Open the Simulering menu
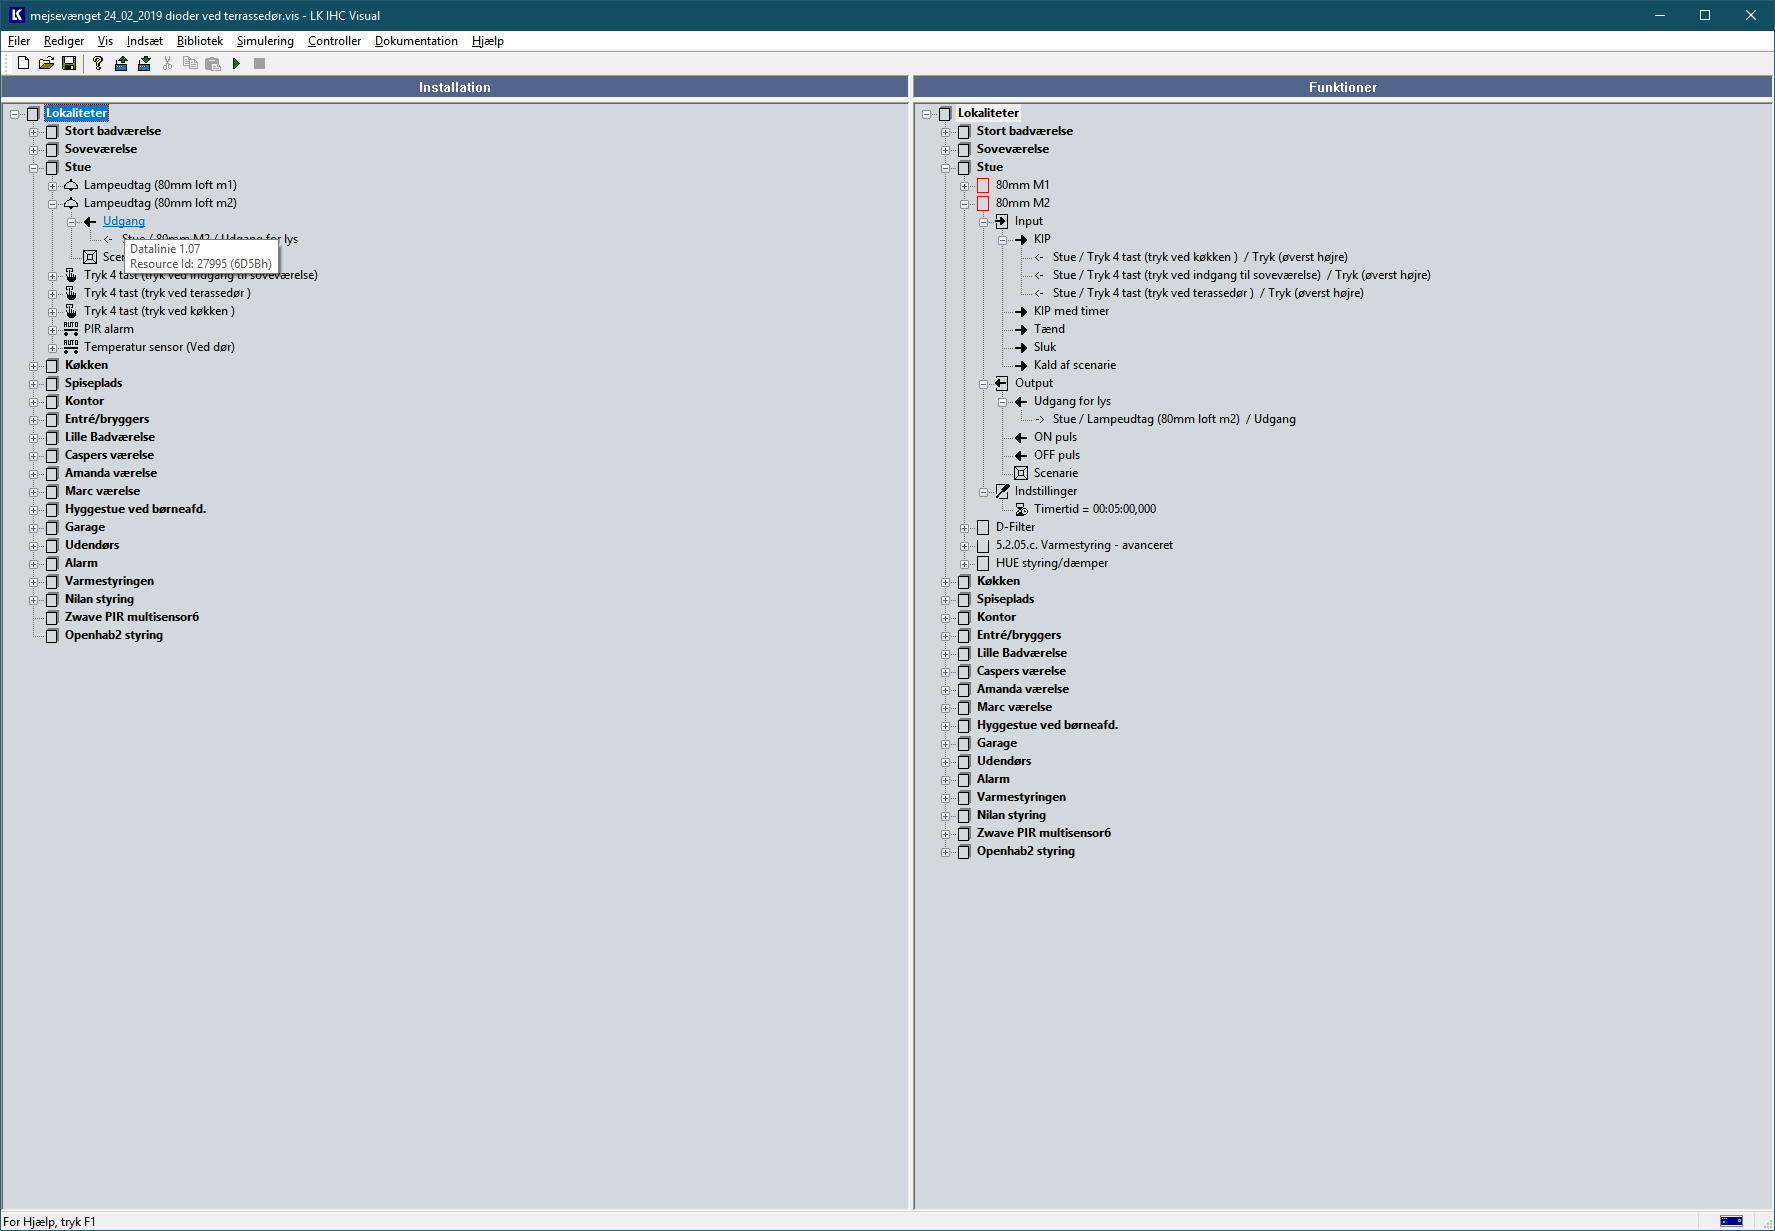The height and width of the screenshot is (1231, 1775). click(265, 41)
